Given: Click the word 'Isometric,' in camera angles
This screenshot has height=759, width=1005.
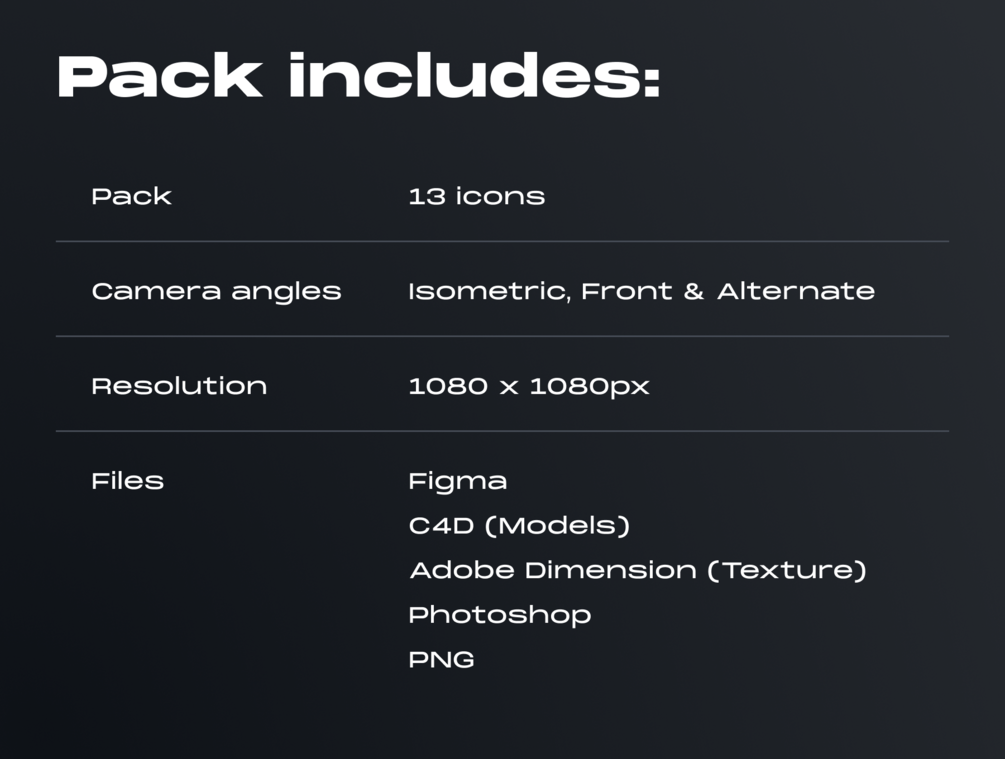Looking at the screenshot, I should (490, 291).
